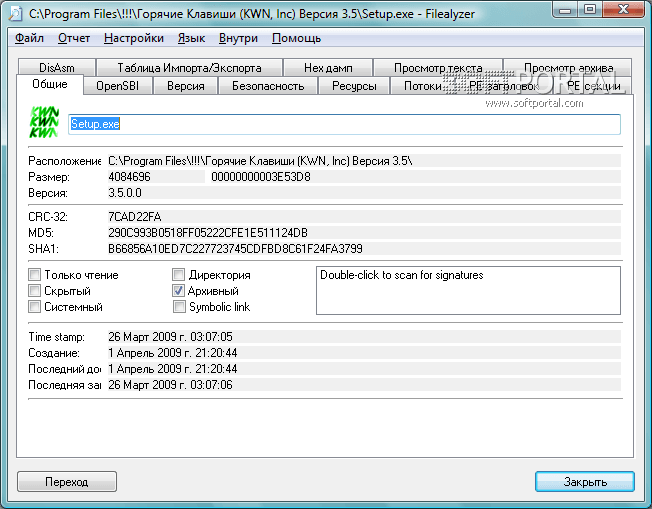The width and height of the screenshot is (652, 509).
Task: Click the Расположение path value
Action: coord(364,161)
